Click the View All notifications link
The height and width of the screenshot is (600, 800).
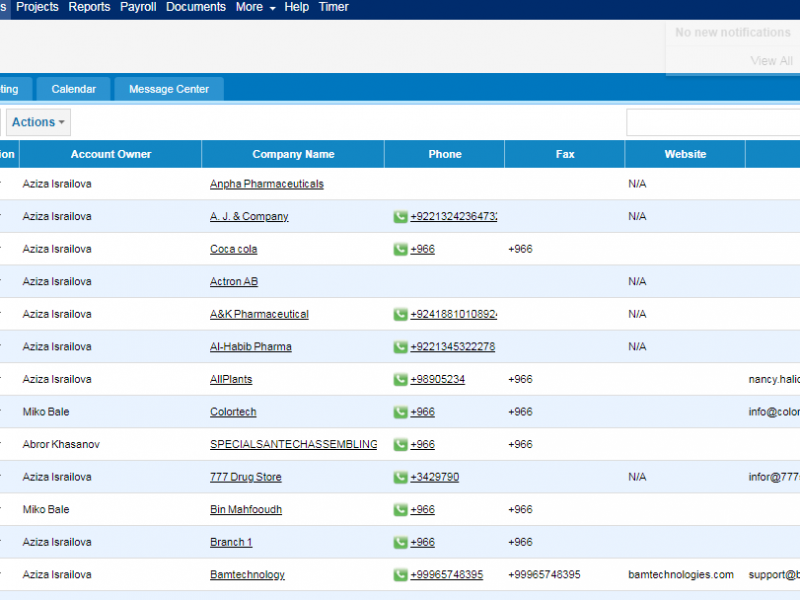(771, 61)
